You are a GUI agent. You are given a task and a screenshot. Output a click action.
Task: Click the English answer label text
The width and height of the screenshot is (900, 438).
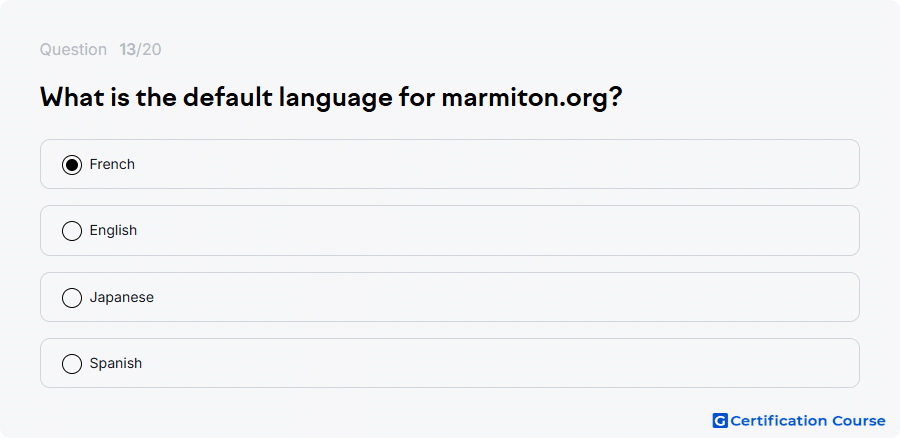(113, 231)
